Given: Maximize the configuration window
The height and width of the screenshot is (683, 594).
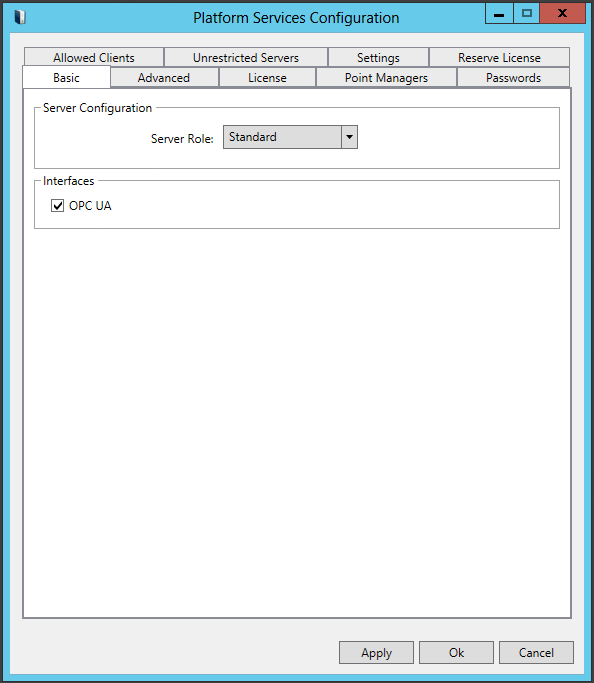Looking at the screenshot, I should pyautogui.click(x=526, y=14).
